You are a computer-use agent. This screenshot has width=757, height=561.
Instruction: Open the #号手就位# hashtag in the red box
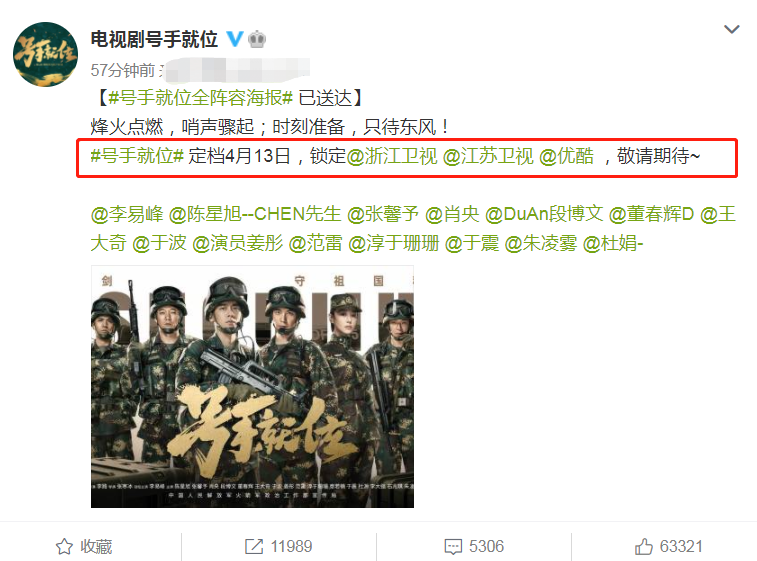[x=137, y=156]
